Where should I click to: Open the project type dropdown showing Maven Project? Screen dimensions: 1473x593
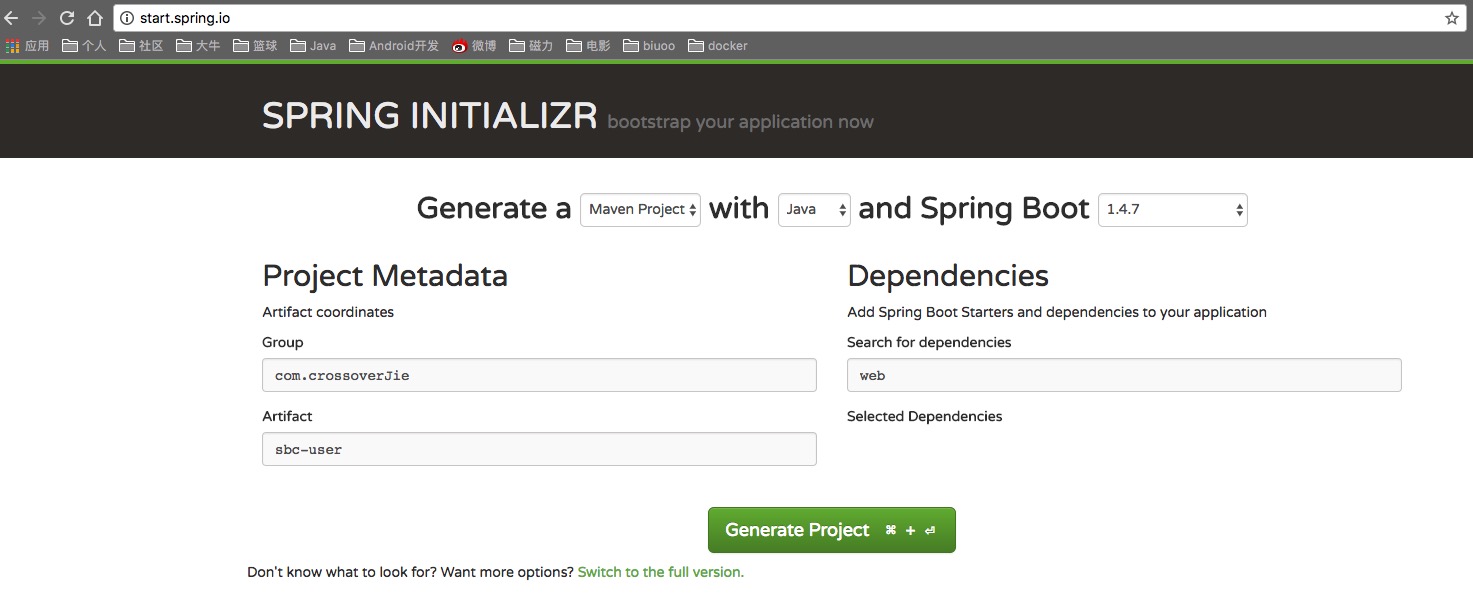(x=640, y=210)
